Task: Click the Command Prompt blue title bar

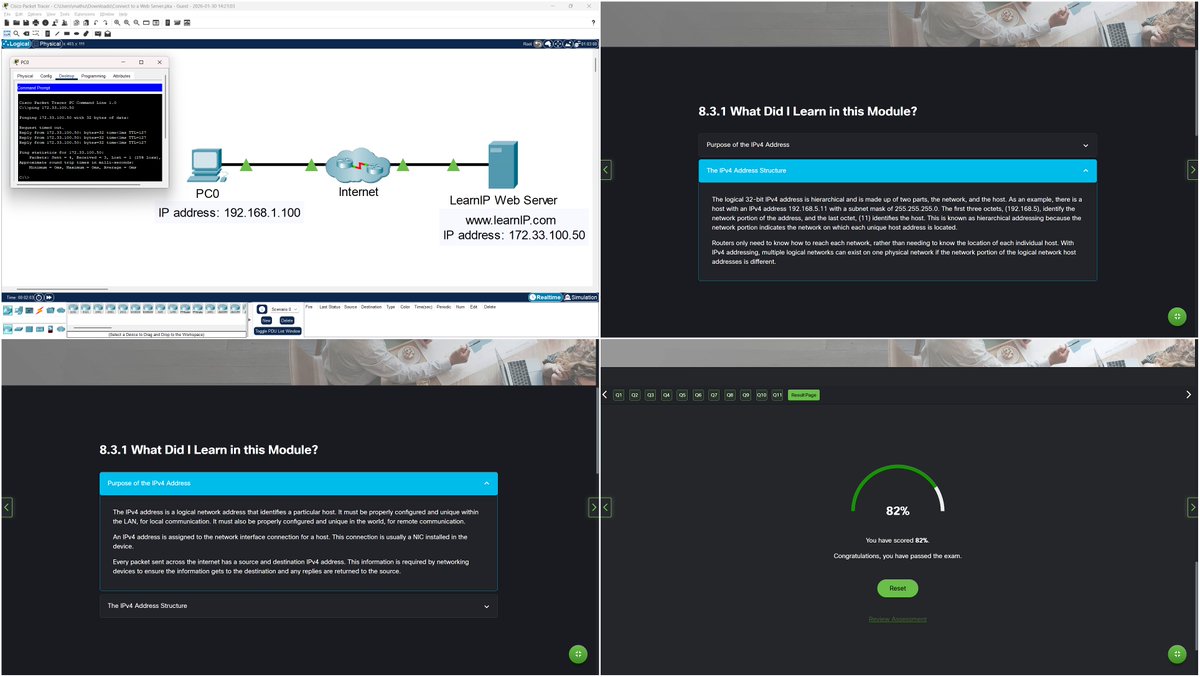Action: pyautogui.click(x=89, y=87)
